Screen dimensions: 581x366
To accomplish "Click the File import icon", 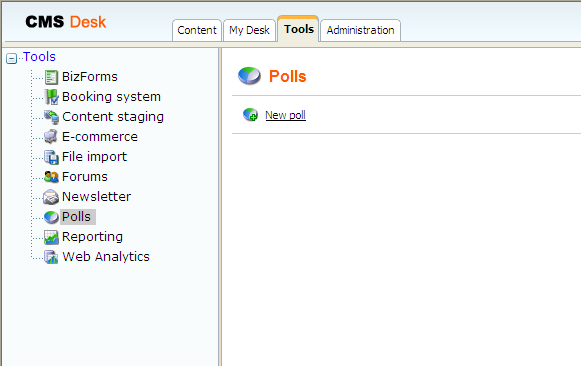I will coord(51,157).
